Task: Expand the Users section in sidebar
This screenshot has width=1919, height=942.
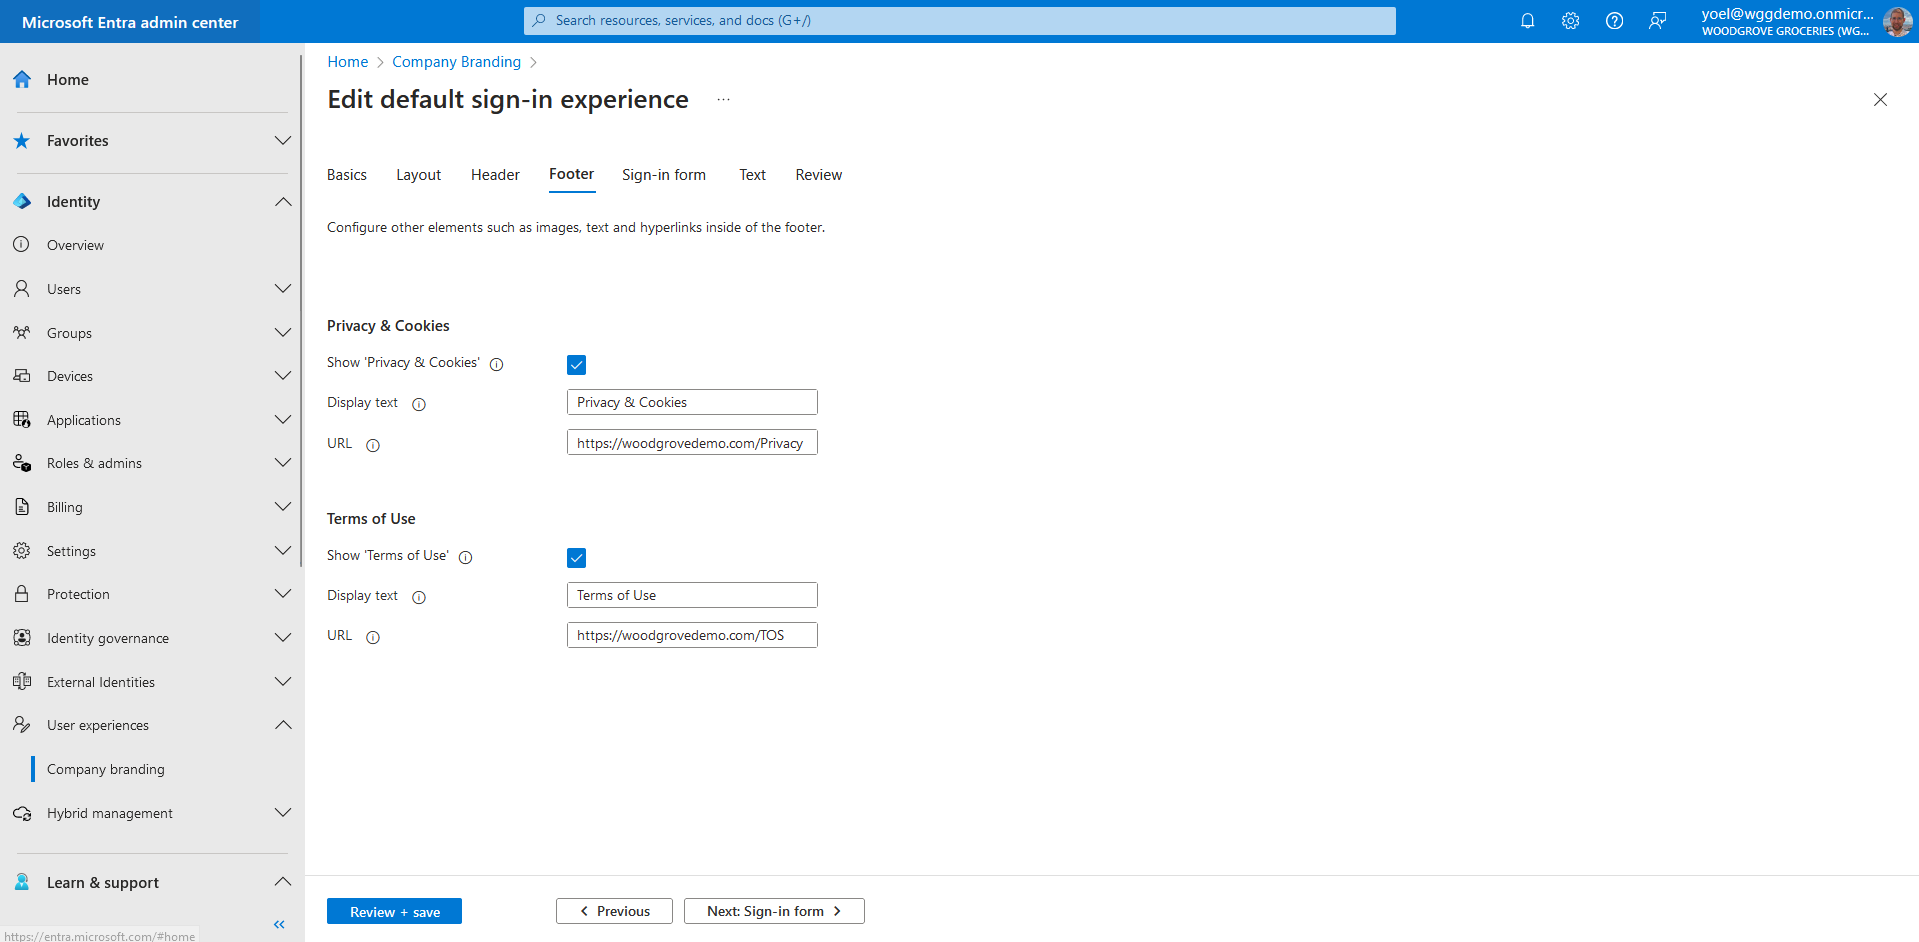Action: pos(283,289)
